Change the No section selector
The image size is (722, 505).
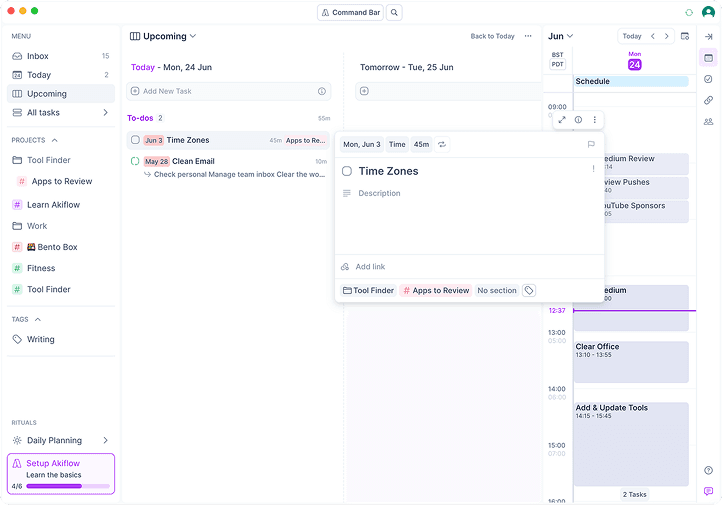tap(497, 290)
